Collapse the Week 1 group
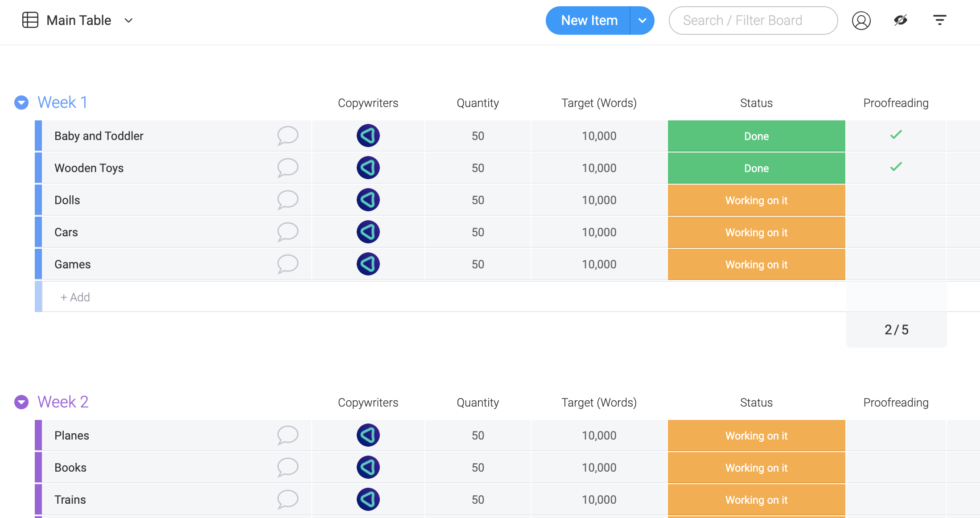Viewport: 980px width, 518px height. coord(21,102)
